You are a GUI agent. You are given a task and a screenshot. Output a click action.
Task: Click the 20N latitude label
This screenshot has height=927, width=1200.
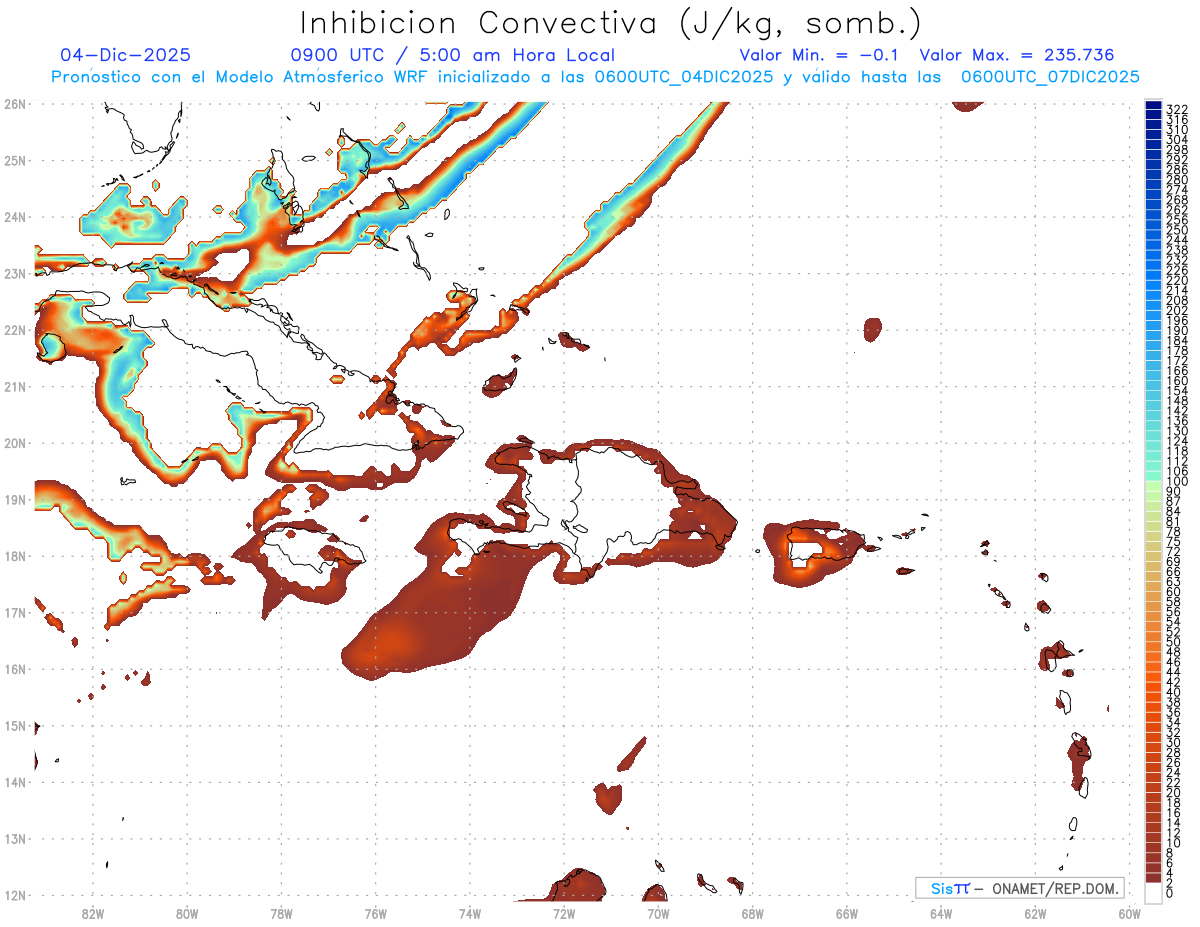pos(14,442)
